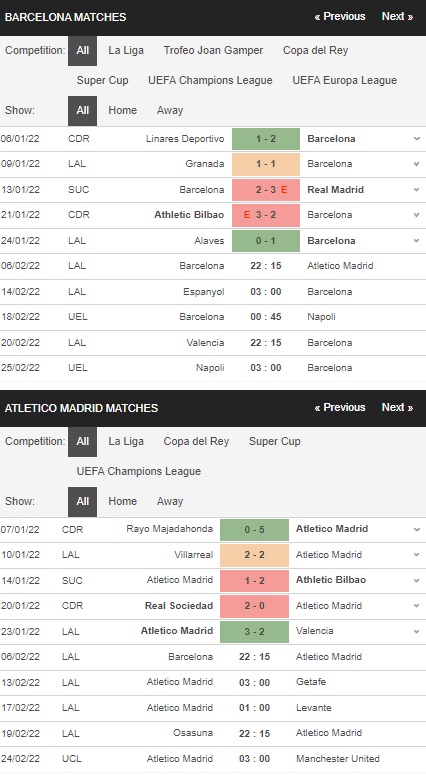Go to Previous Barcelona matches

pyautogui.click(x=340, y=16)
